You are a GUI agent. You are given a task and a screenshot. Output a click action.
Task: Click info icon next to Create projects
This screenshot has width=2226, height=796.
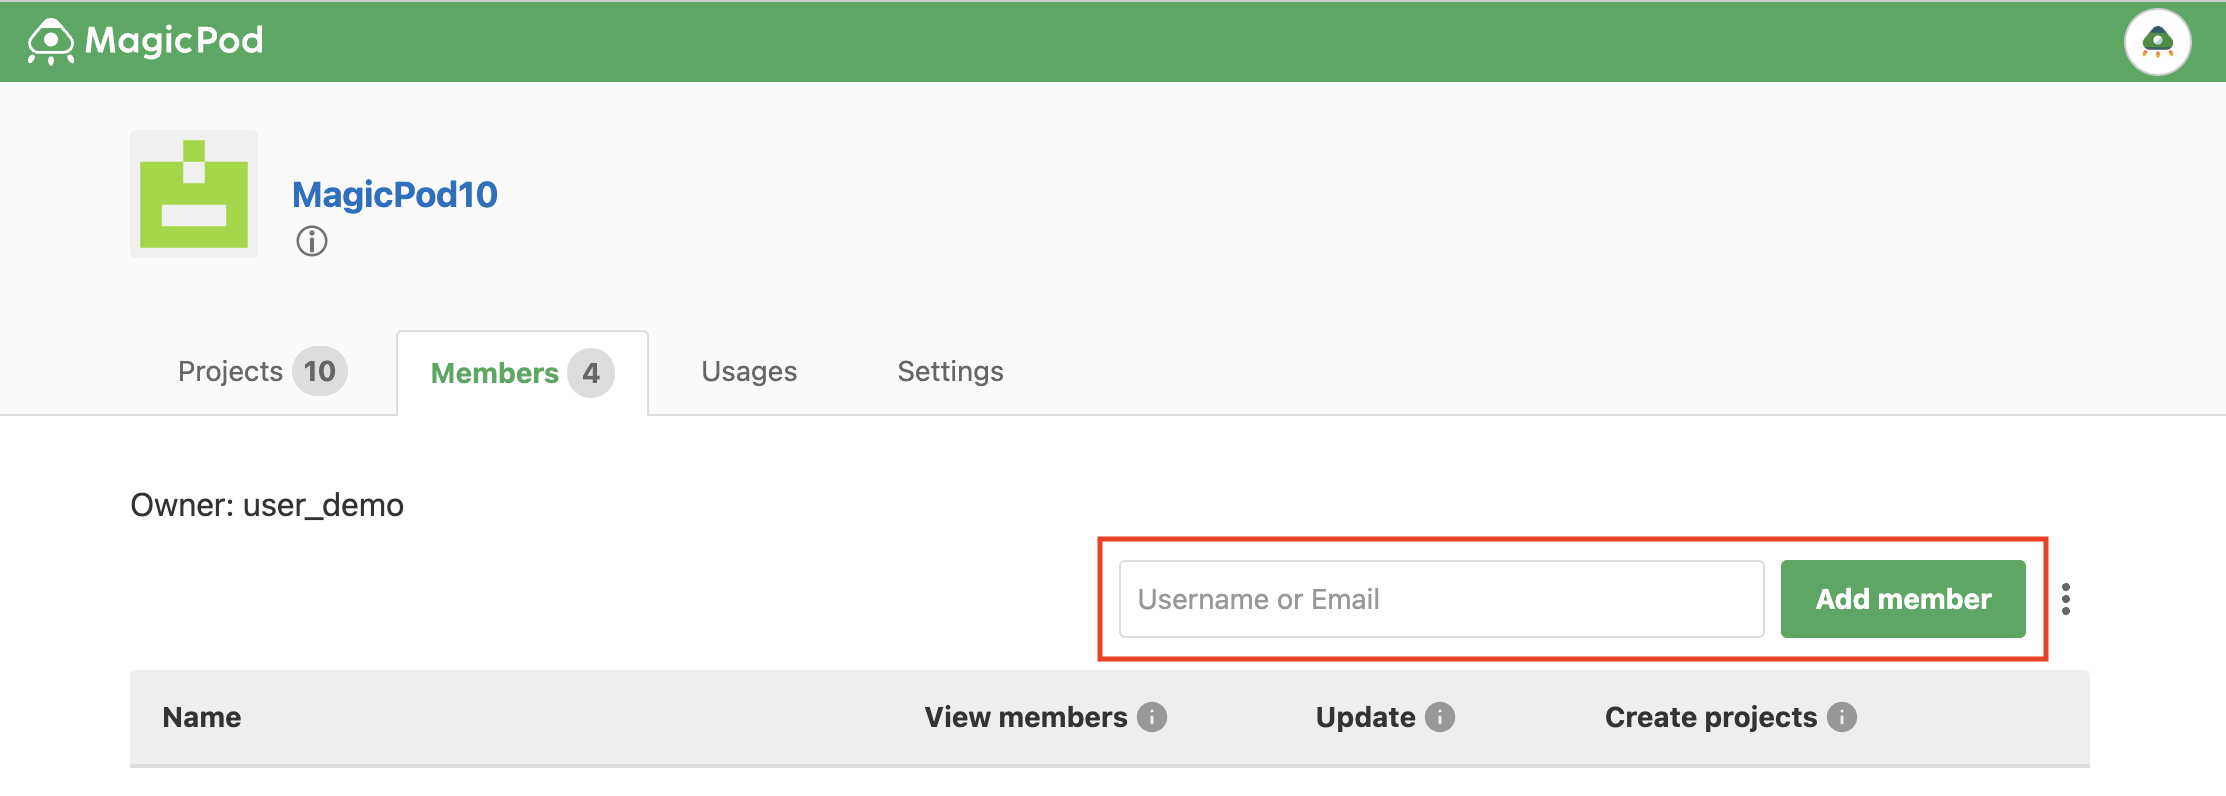1842,717
